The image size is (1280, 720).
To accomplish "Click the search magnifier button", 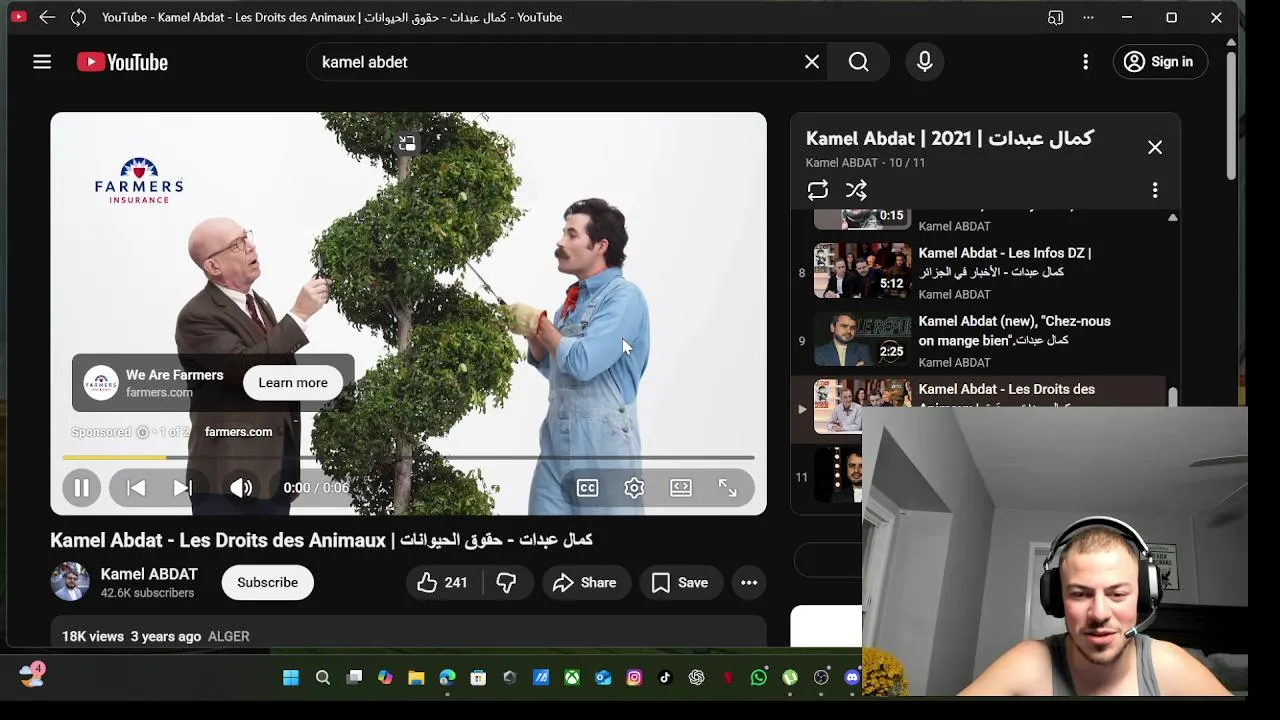I will 859,62.
